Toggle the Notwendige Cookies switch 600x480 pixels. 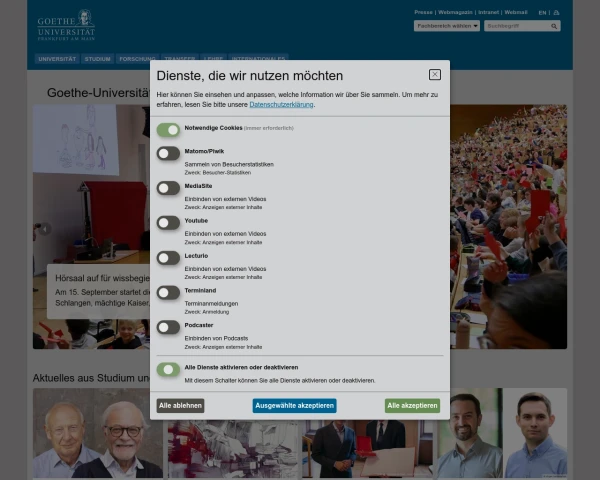168,130
